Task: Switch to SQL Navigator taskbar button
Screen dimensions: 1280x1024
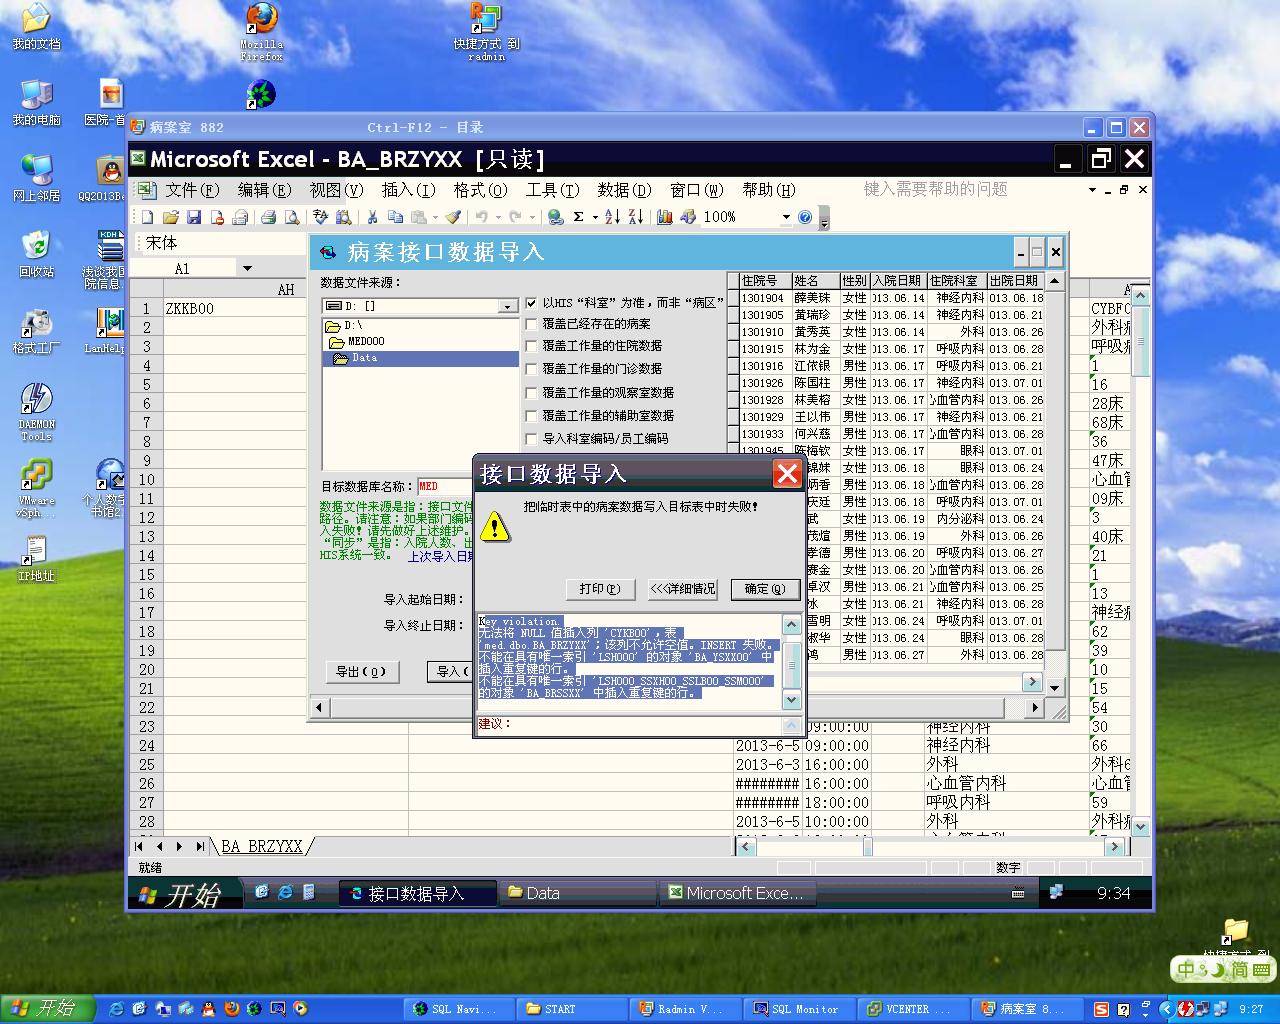Action: pos(460,1009)
